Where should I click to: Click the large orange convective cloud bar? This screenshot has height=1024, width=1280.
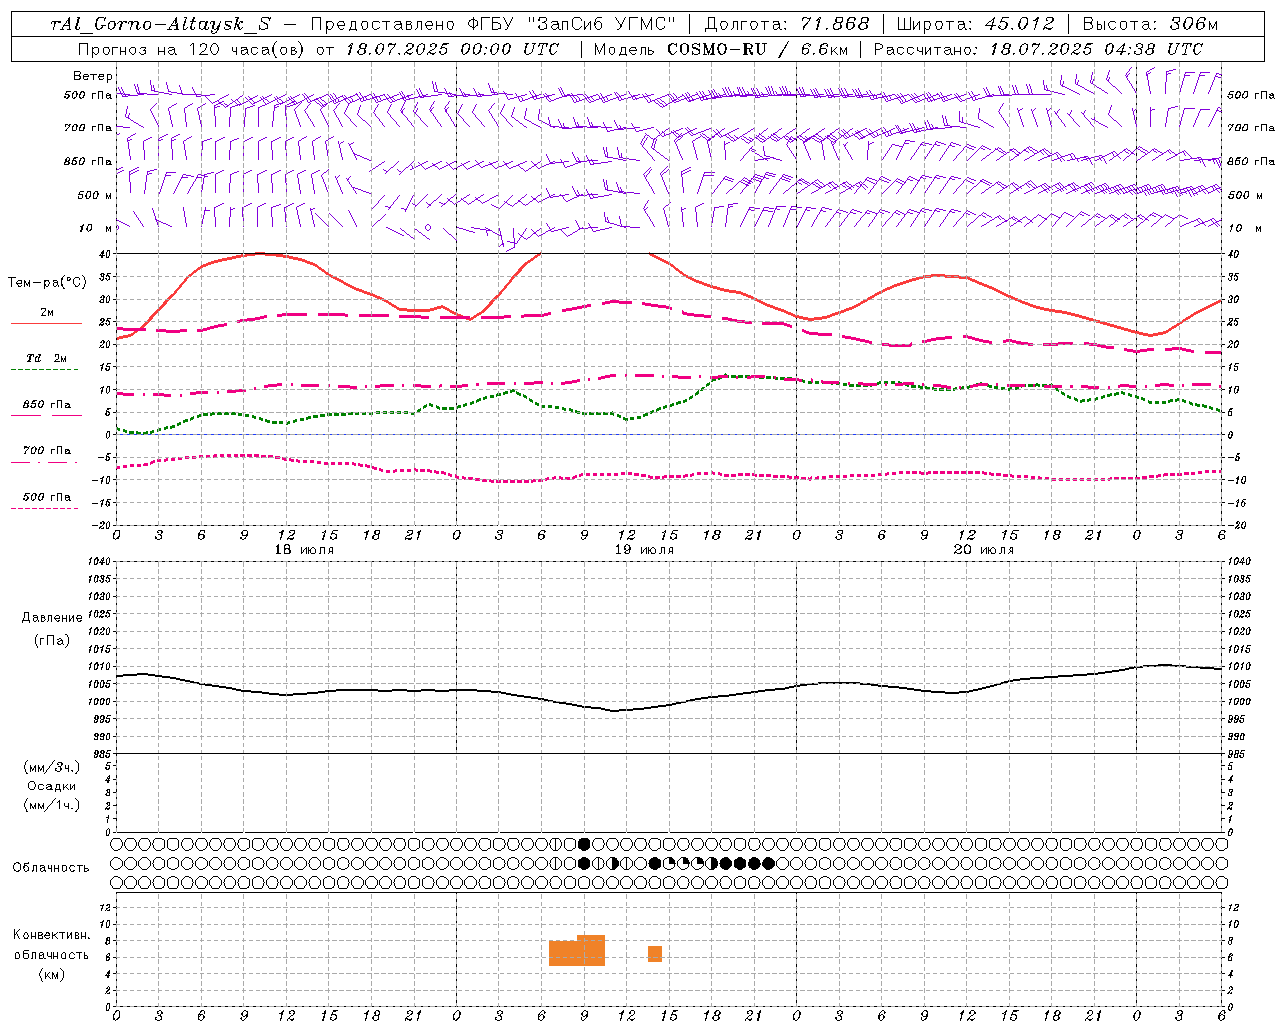[x=577, y=951]
